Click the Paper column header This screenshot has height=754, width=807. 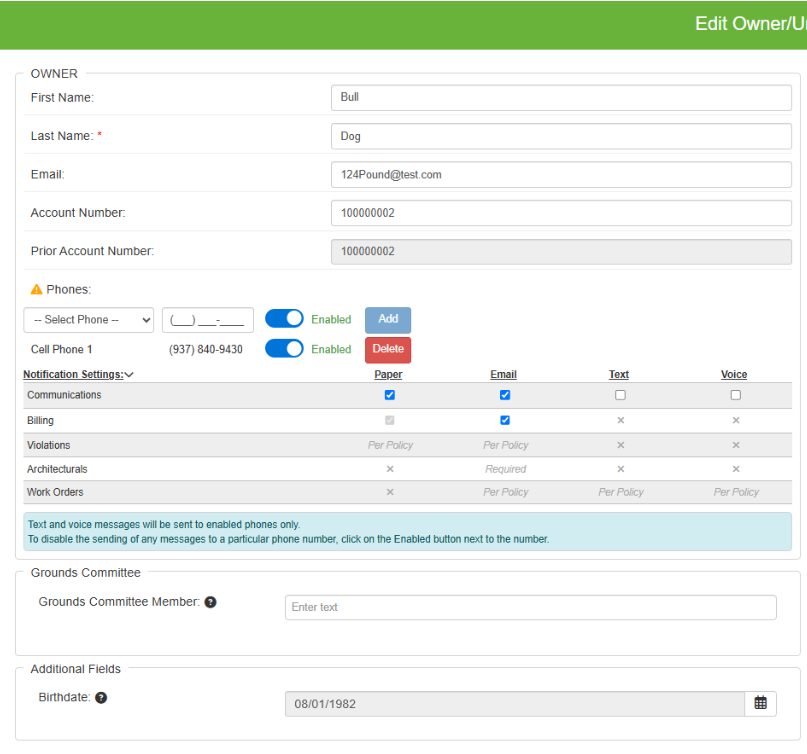click(388, 374)
